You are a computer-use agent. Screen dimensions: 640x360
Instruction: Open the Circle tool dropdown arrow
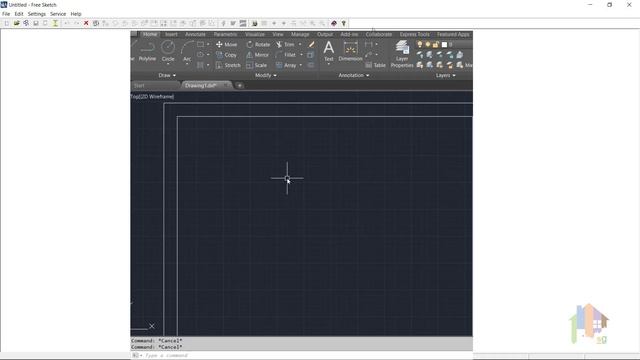168,64
